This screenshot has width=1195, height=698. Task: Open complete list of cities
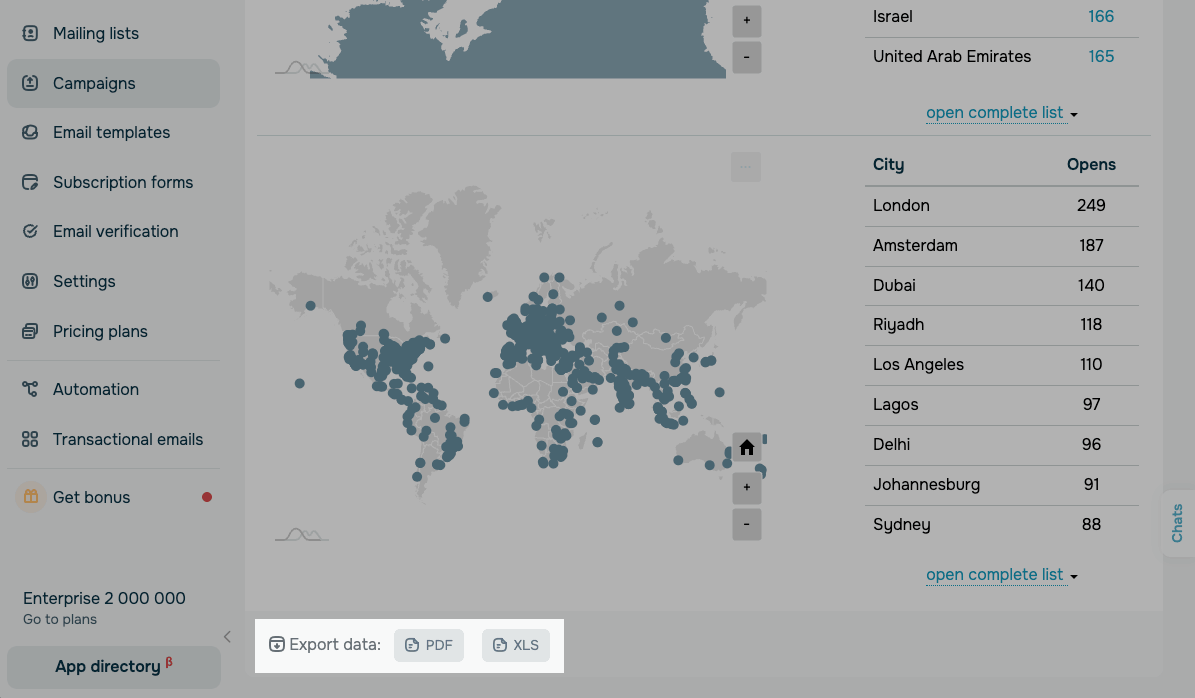[x=1001, y=575]
